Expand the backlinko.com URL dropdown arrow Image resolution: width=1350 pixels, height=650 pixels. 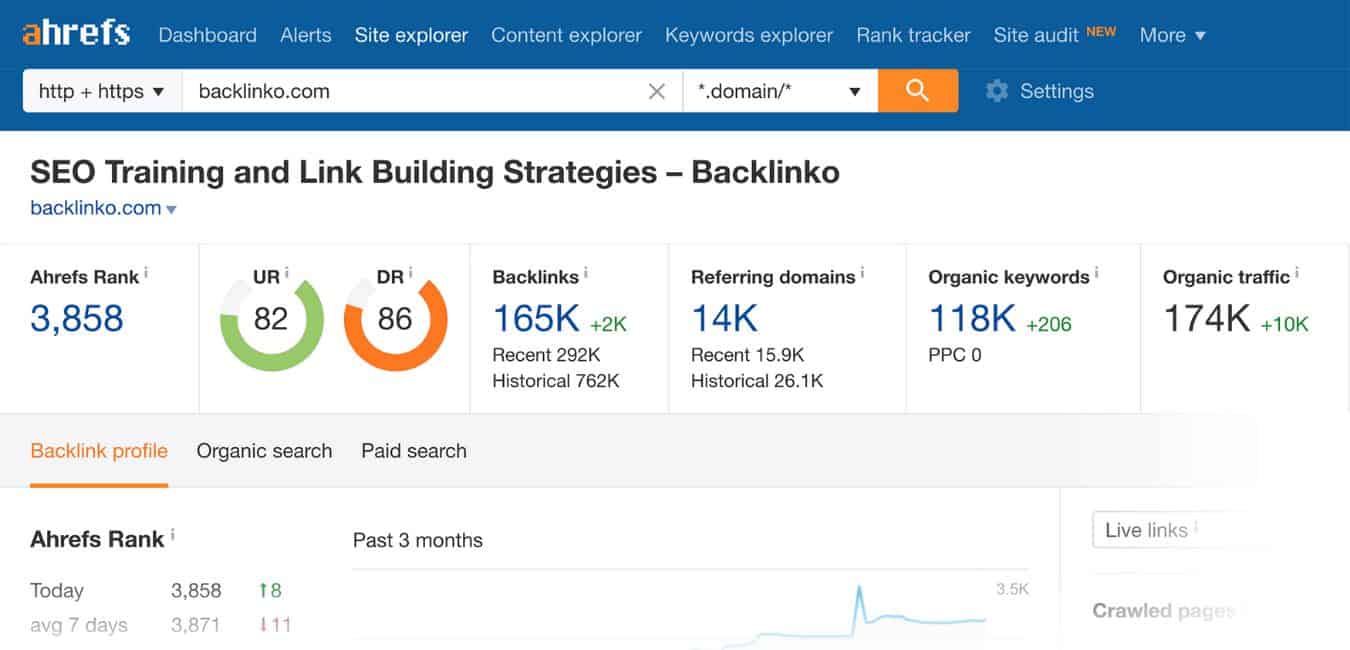click(172, 210)
